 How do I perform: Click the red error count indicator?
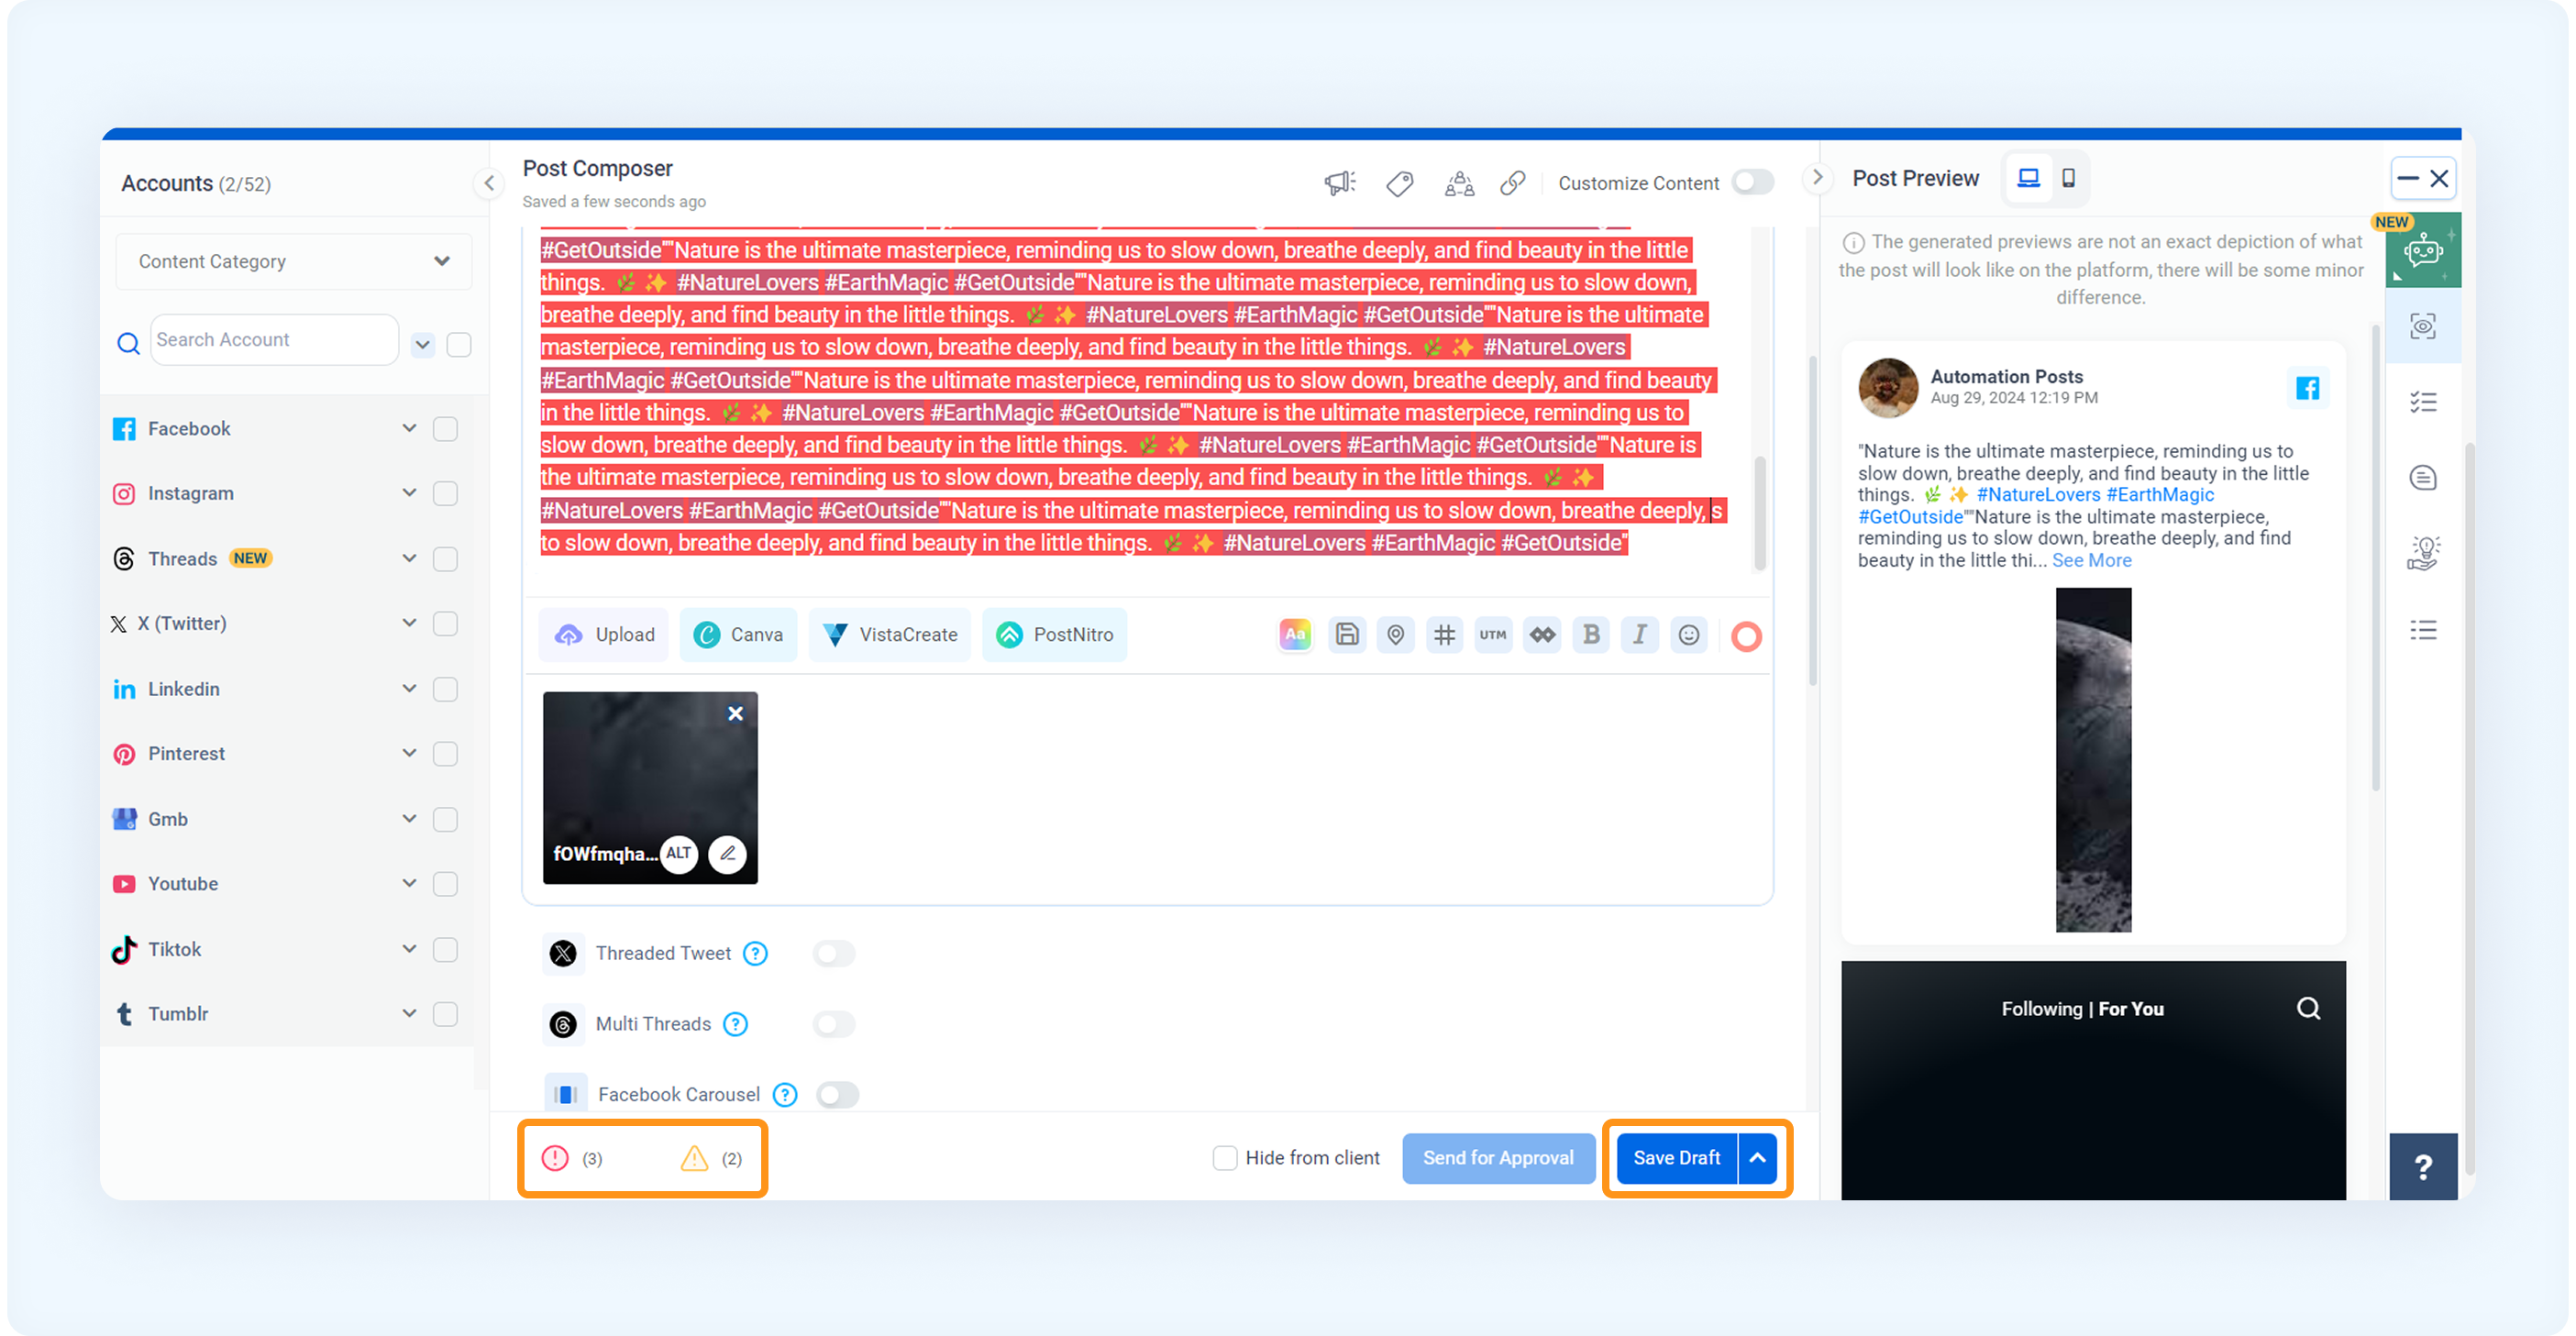coord(572,1158)
